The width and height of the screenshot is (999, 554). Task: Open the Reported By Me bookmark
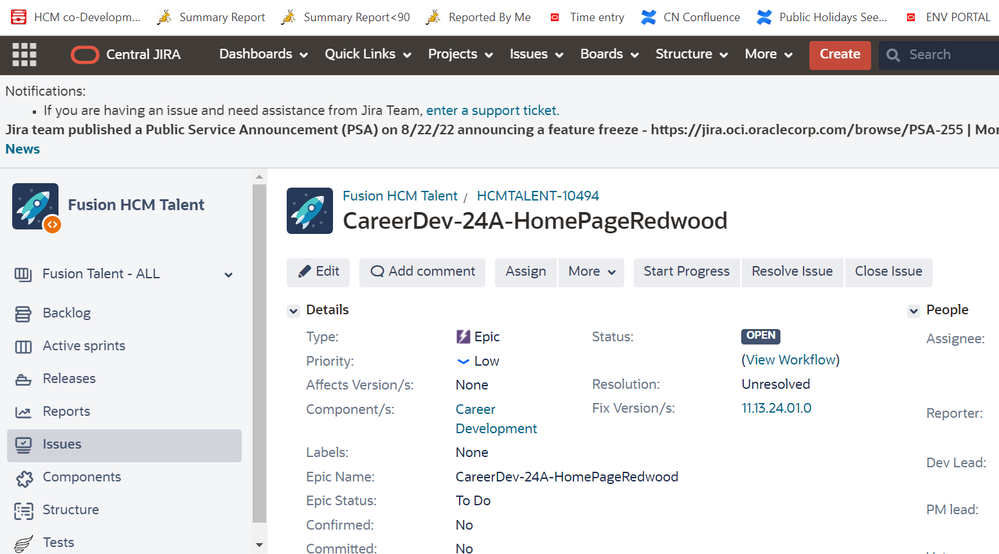[478, 17]
